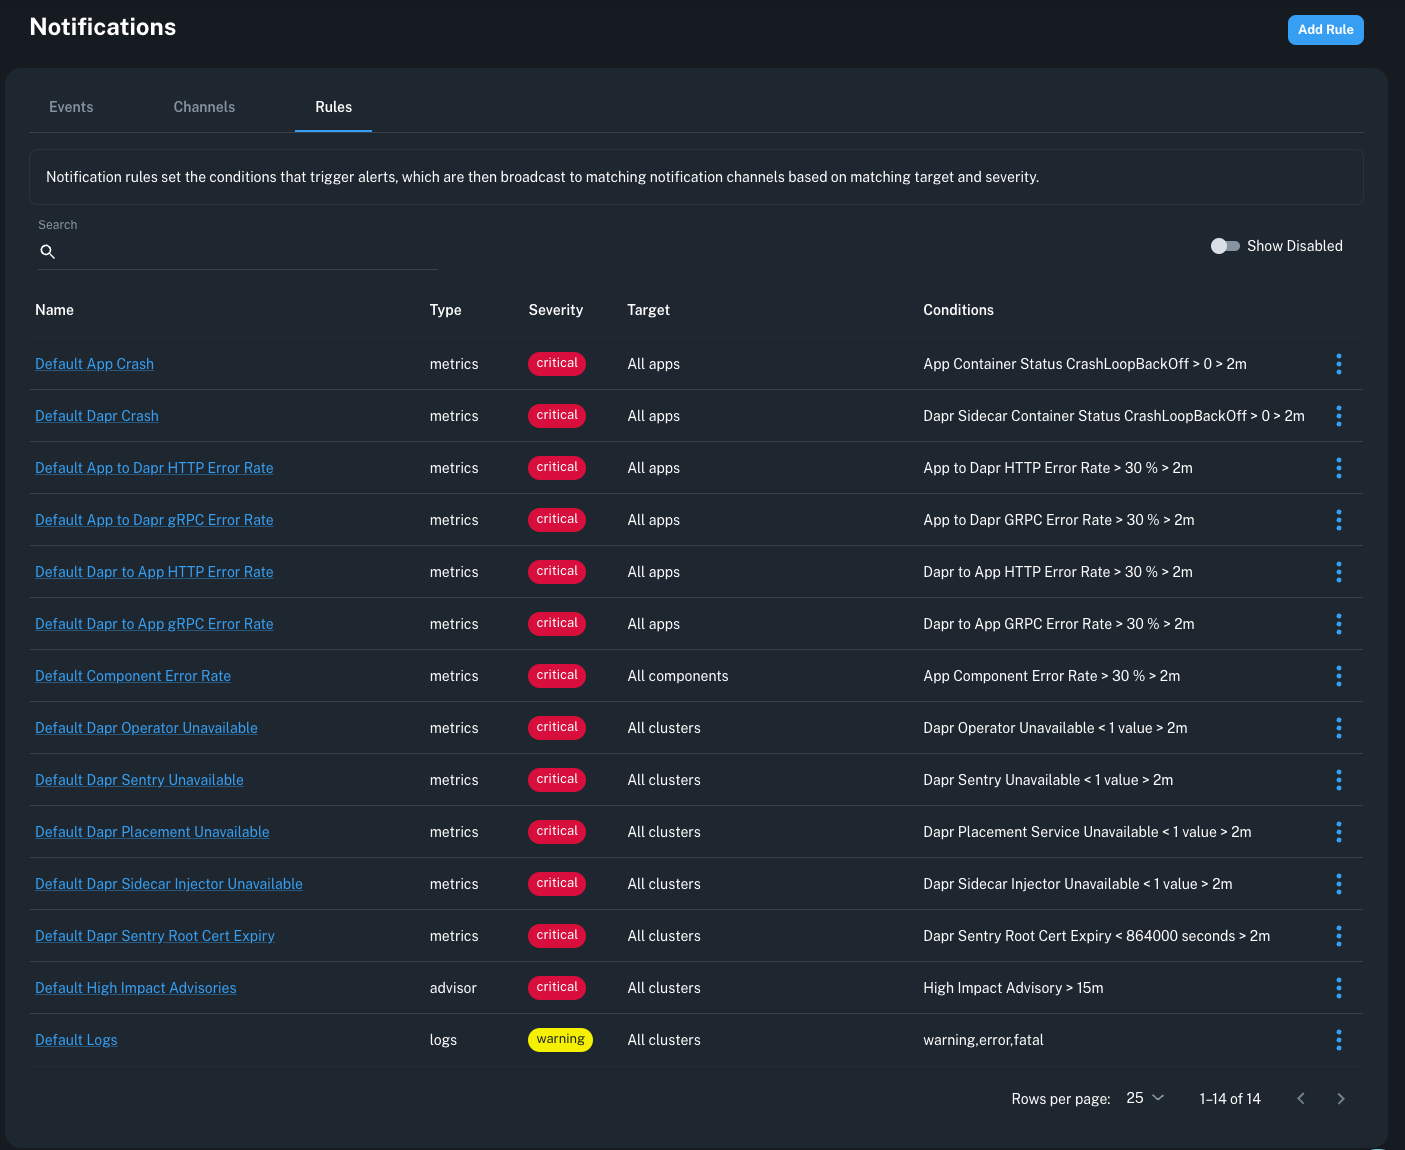Open actions menu for Default App to Dapr HTTP Error Rate

[1339, 468]
